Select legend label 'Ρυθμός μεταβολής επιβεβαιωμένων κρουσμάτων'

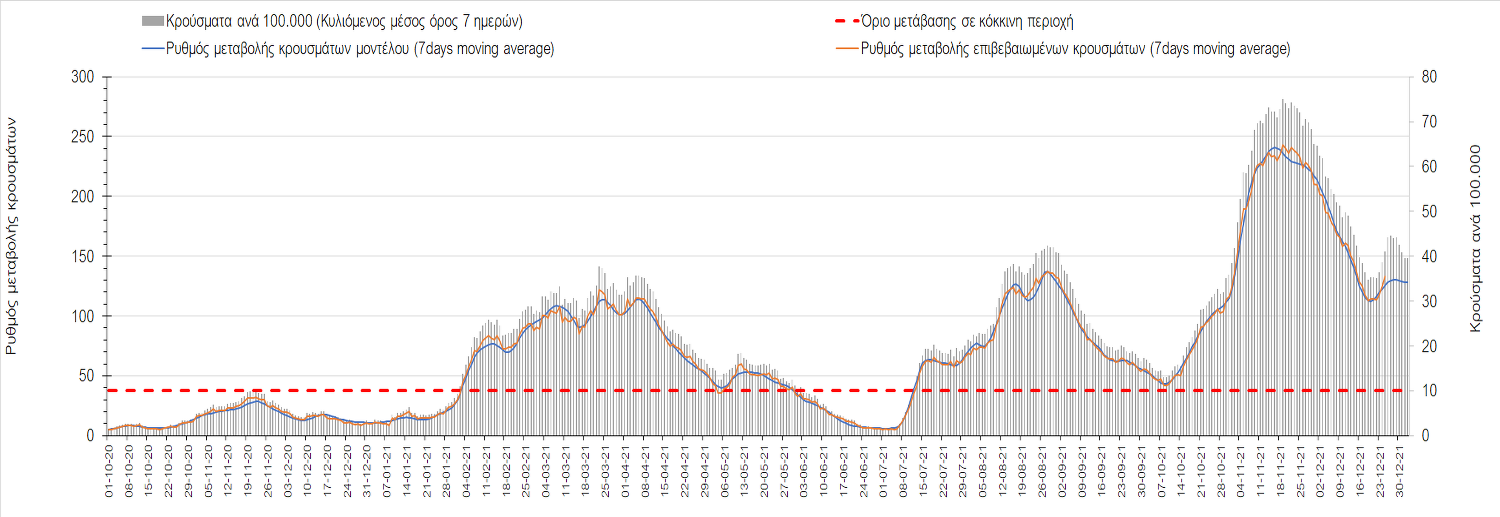[x=1076, y=49]
